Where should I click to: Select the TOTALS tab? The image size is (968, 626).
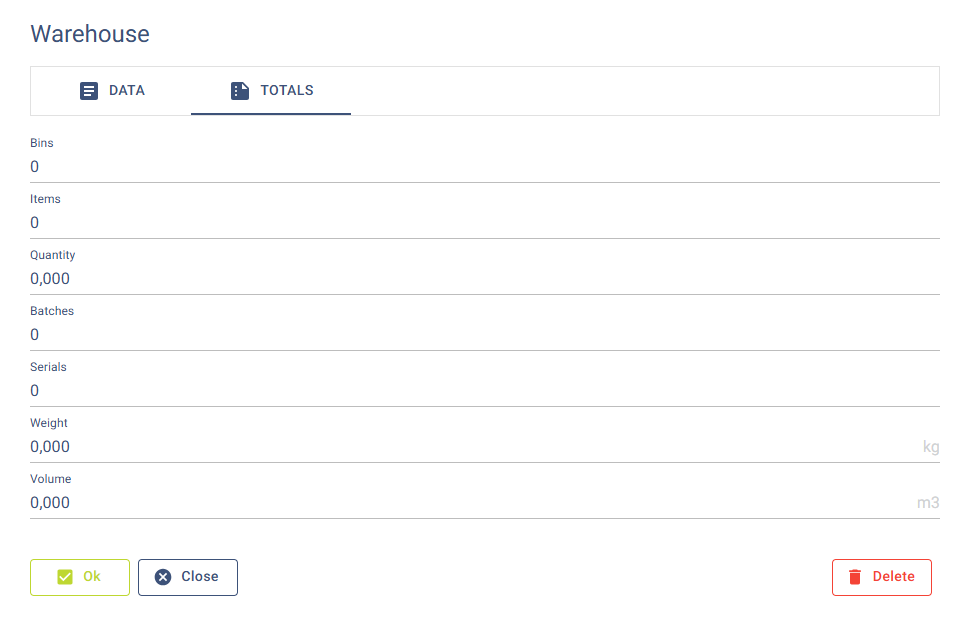pos(271,91)
